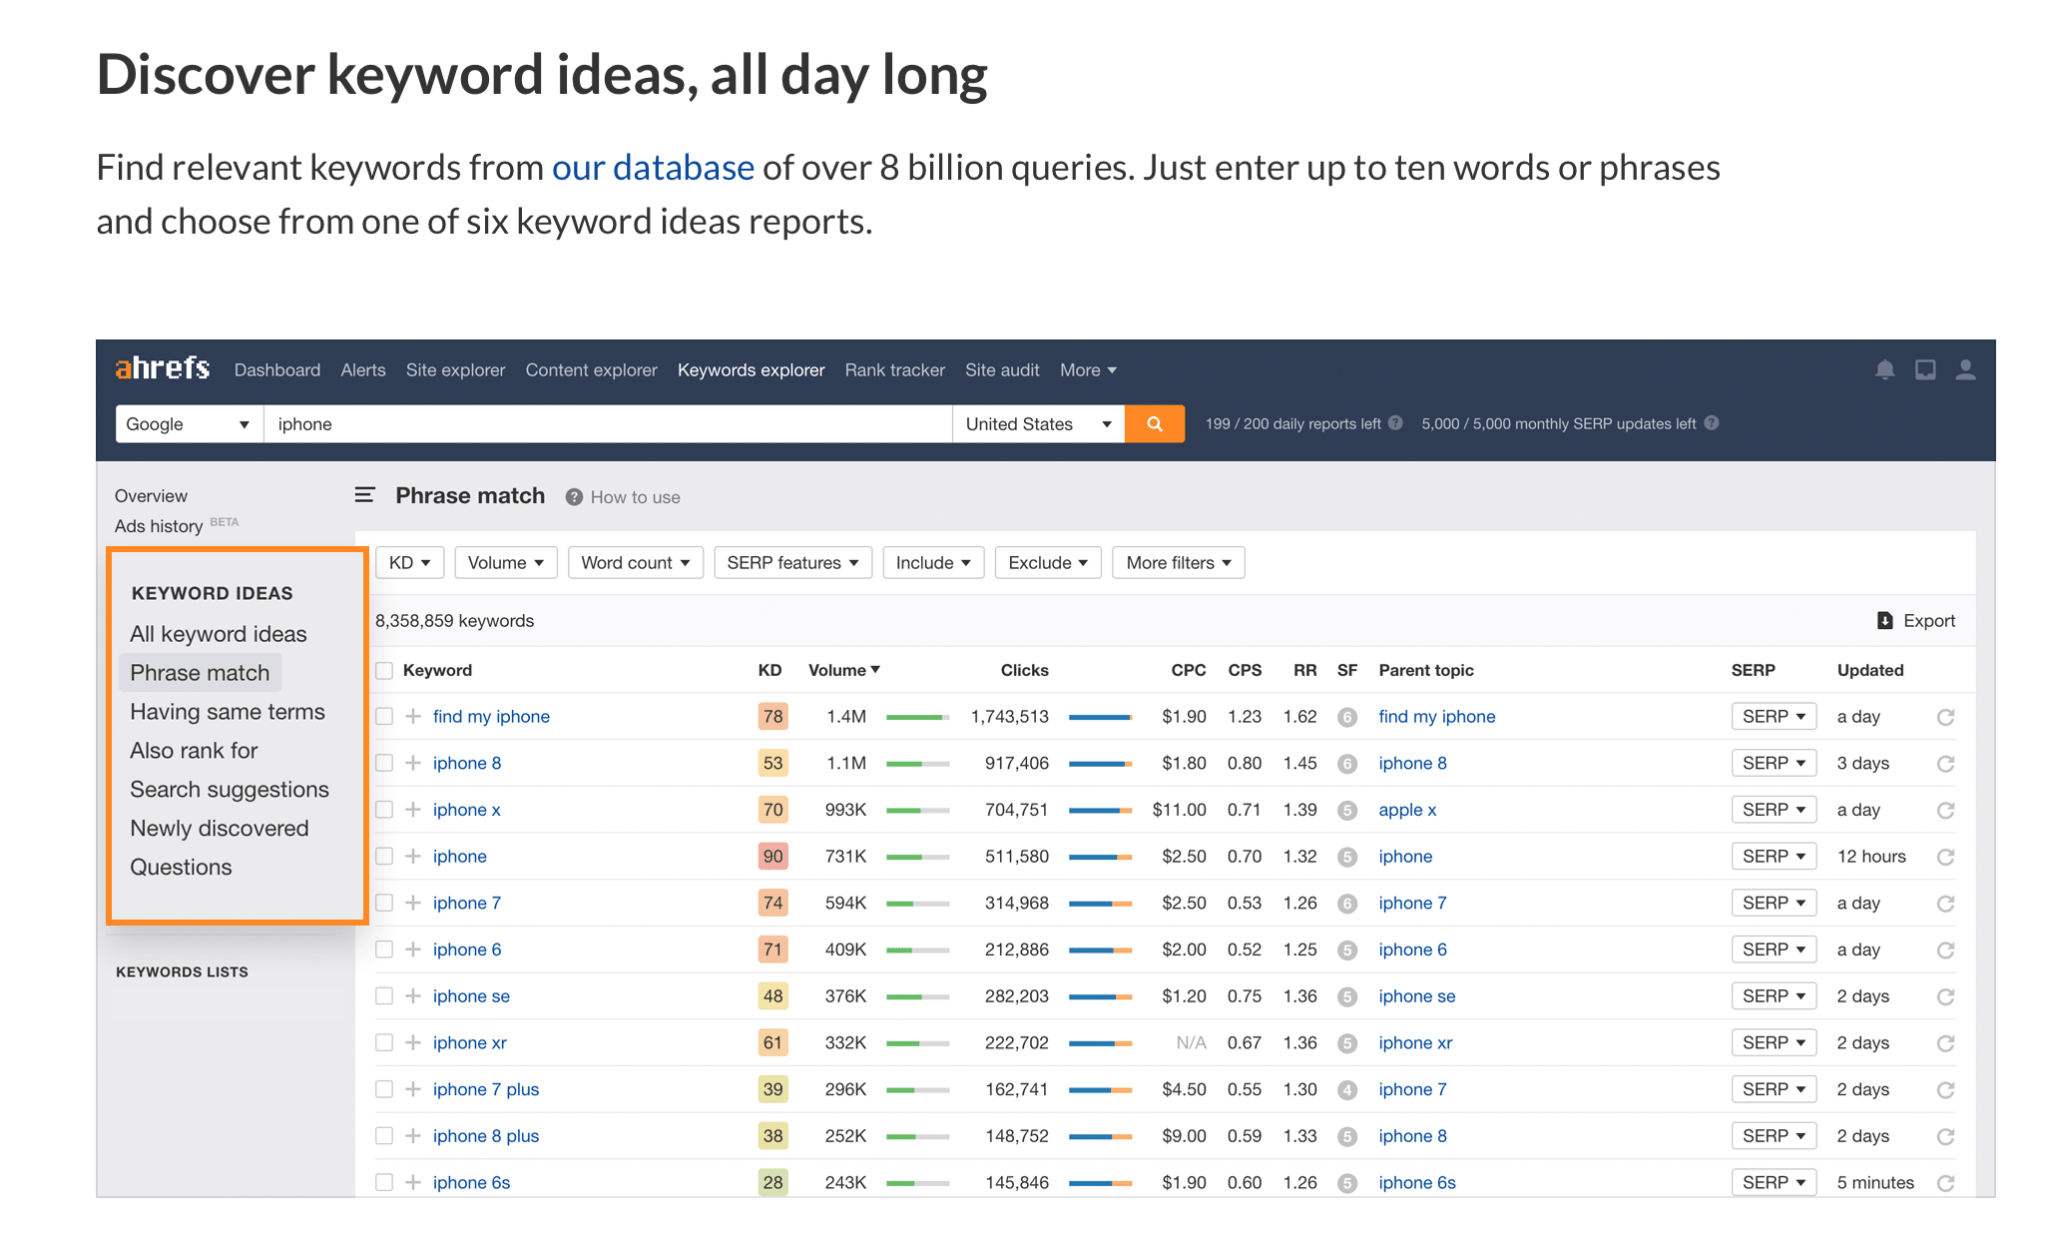This screenshot has width=2048, height=1258.
Task: Click clicks bar in iphone 8 row
Action: point(1100,764)
